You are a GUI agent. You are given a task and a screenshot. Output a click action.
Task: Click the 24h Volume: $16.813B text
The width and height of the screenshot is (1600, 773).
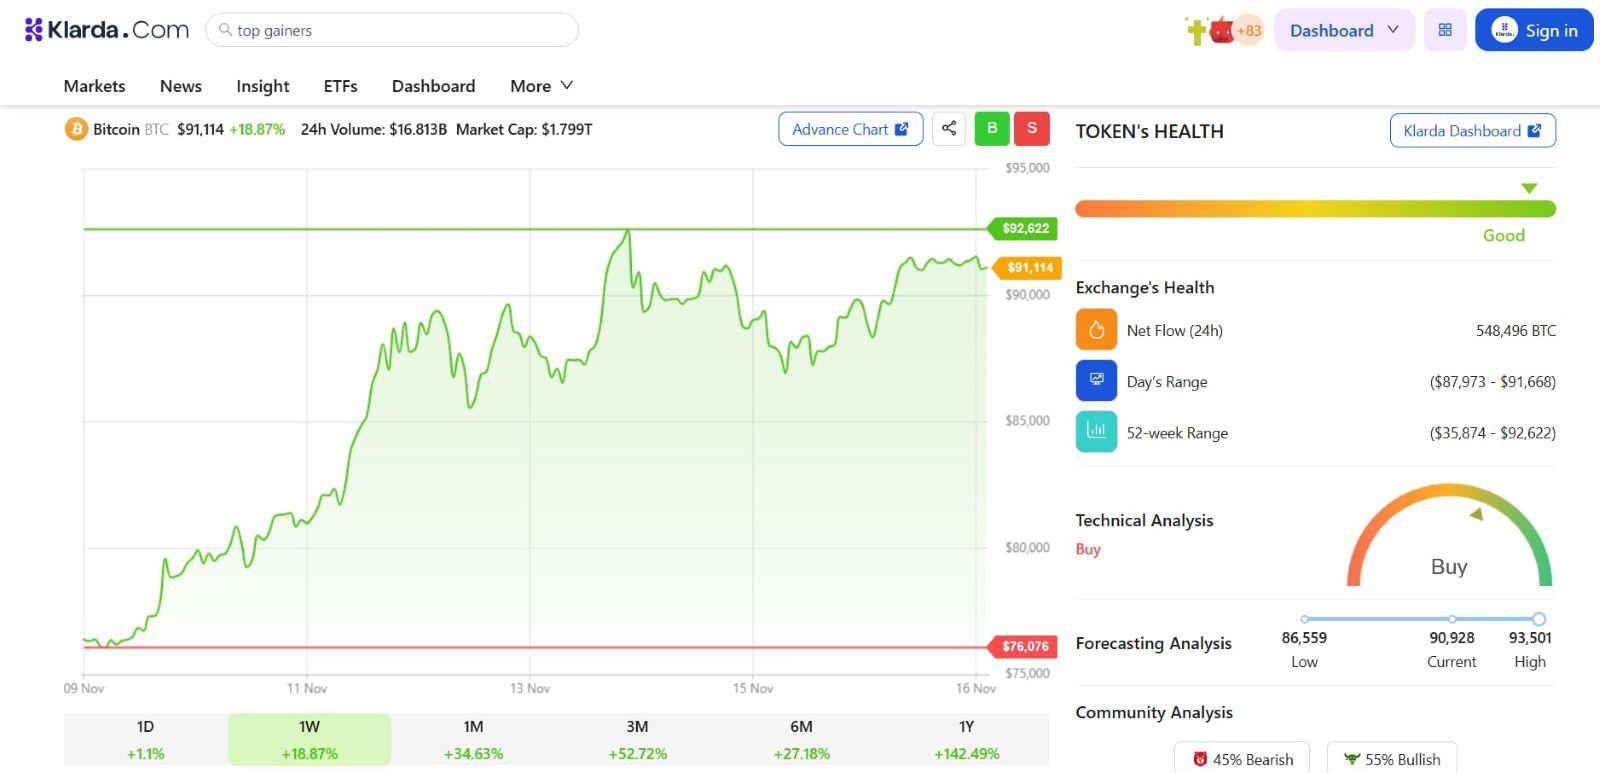373,129
